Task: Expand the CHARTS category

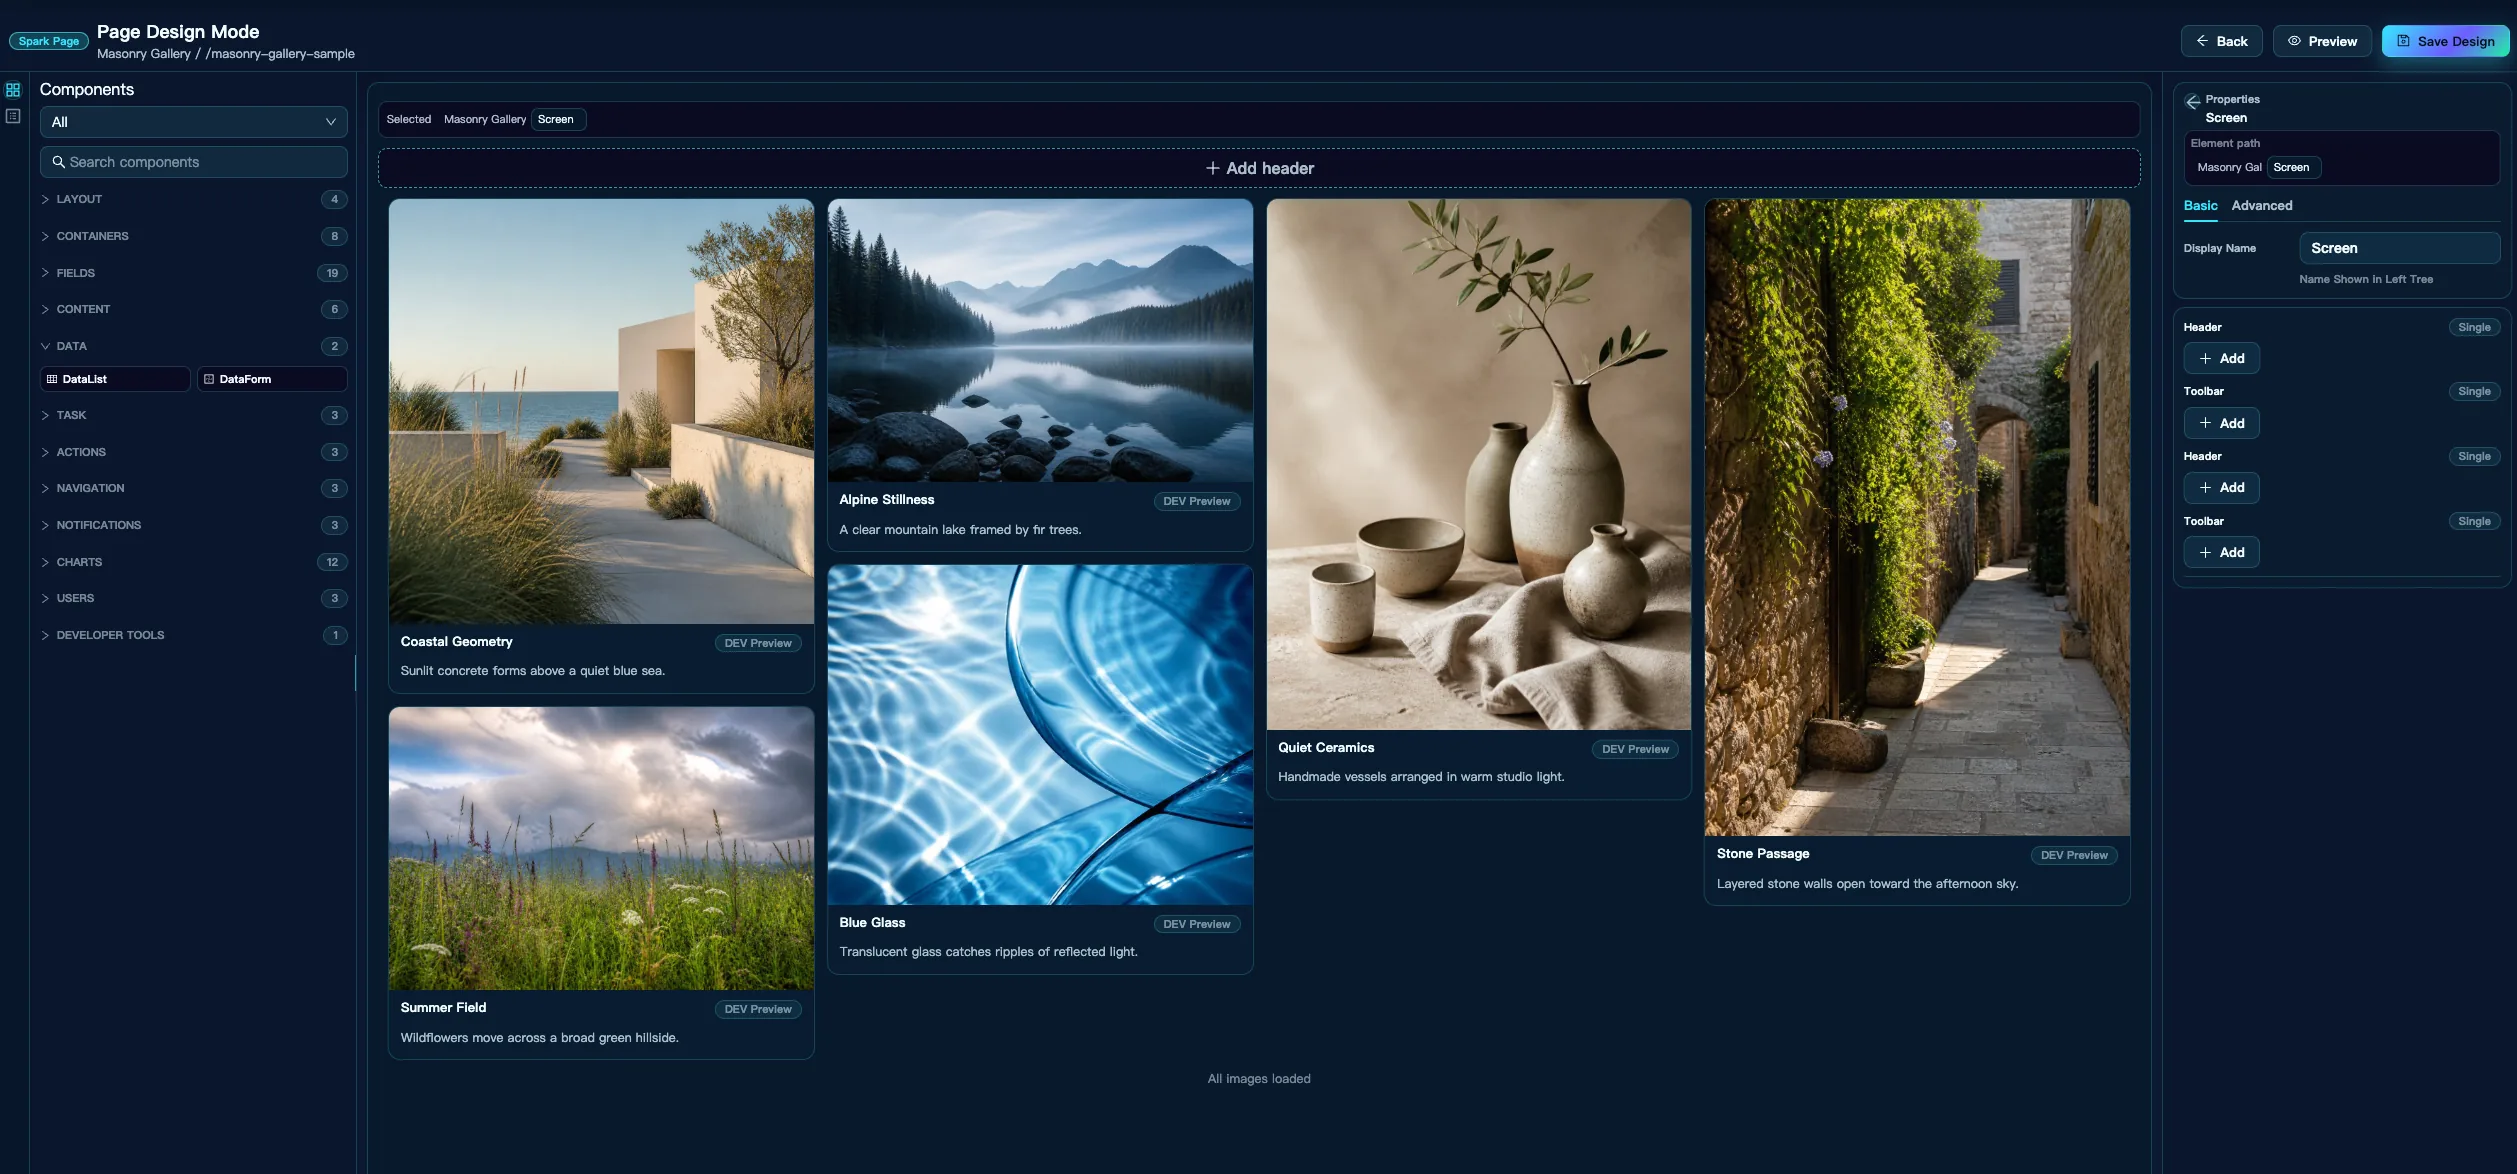Action: pyautogui.click(x=194, y=562)
